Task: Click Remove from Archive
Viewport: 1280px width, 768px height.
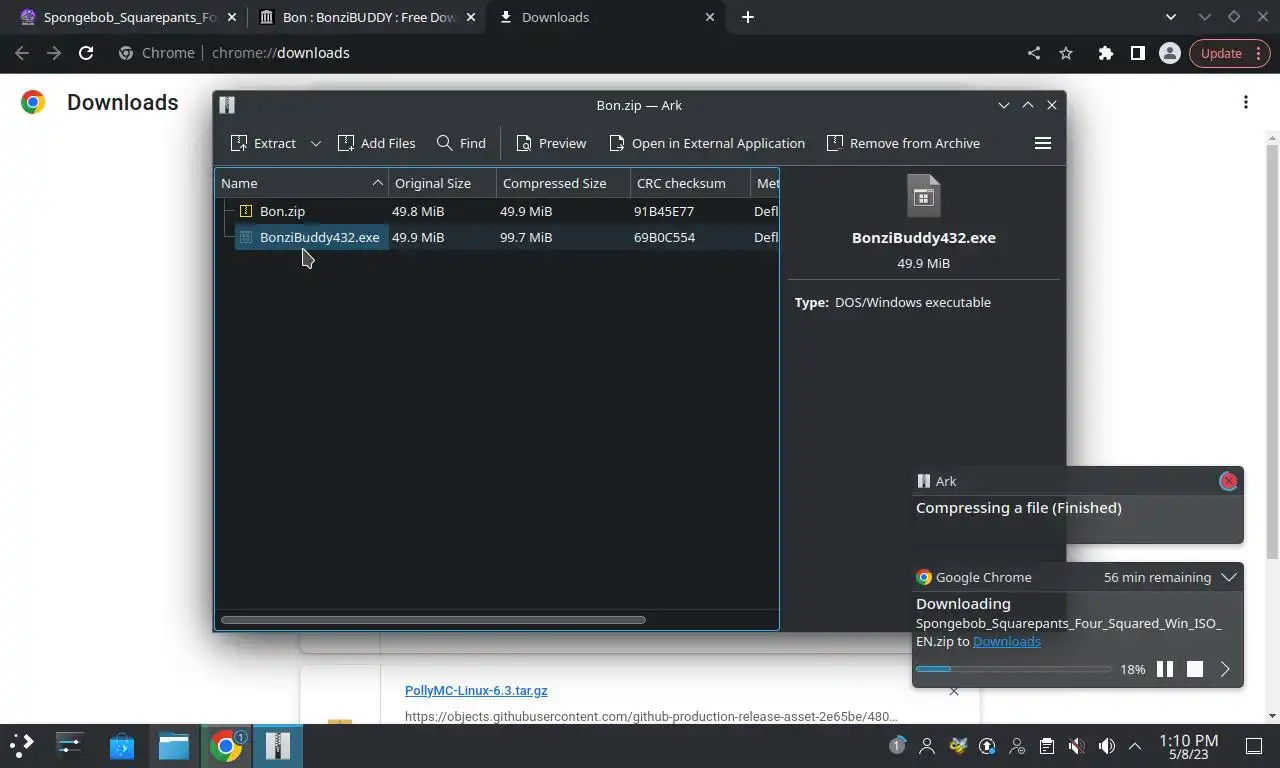Action: click(903, 143)
